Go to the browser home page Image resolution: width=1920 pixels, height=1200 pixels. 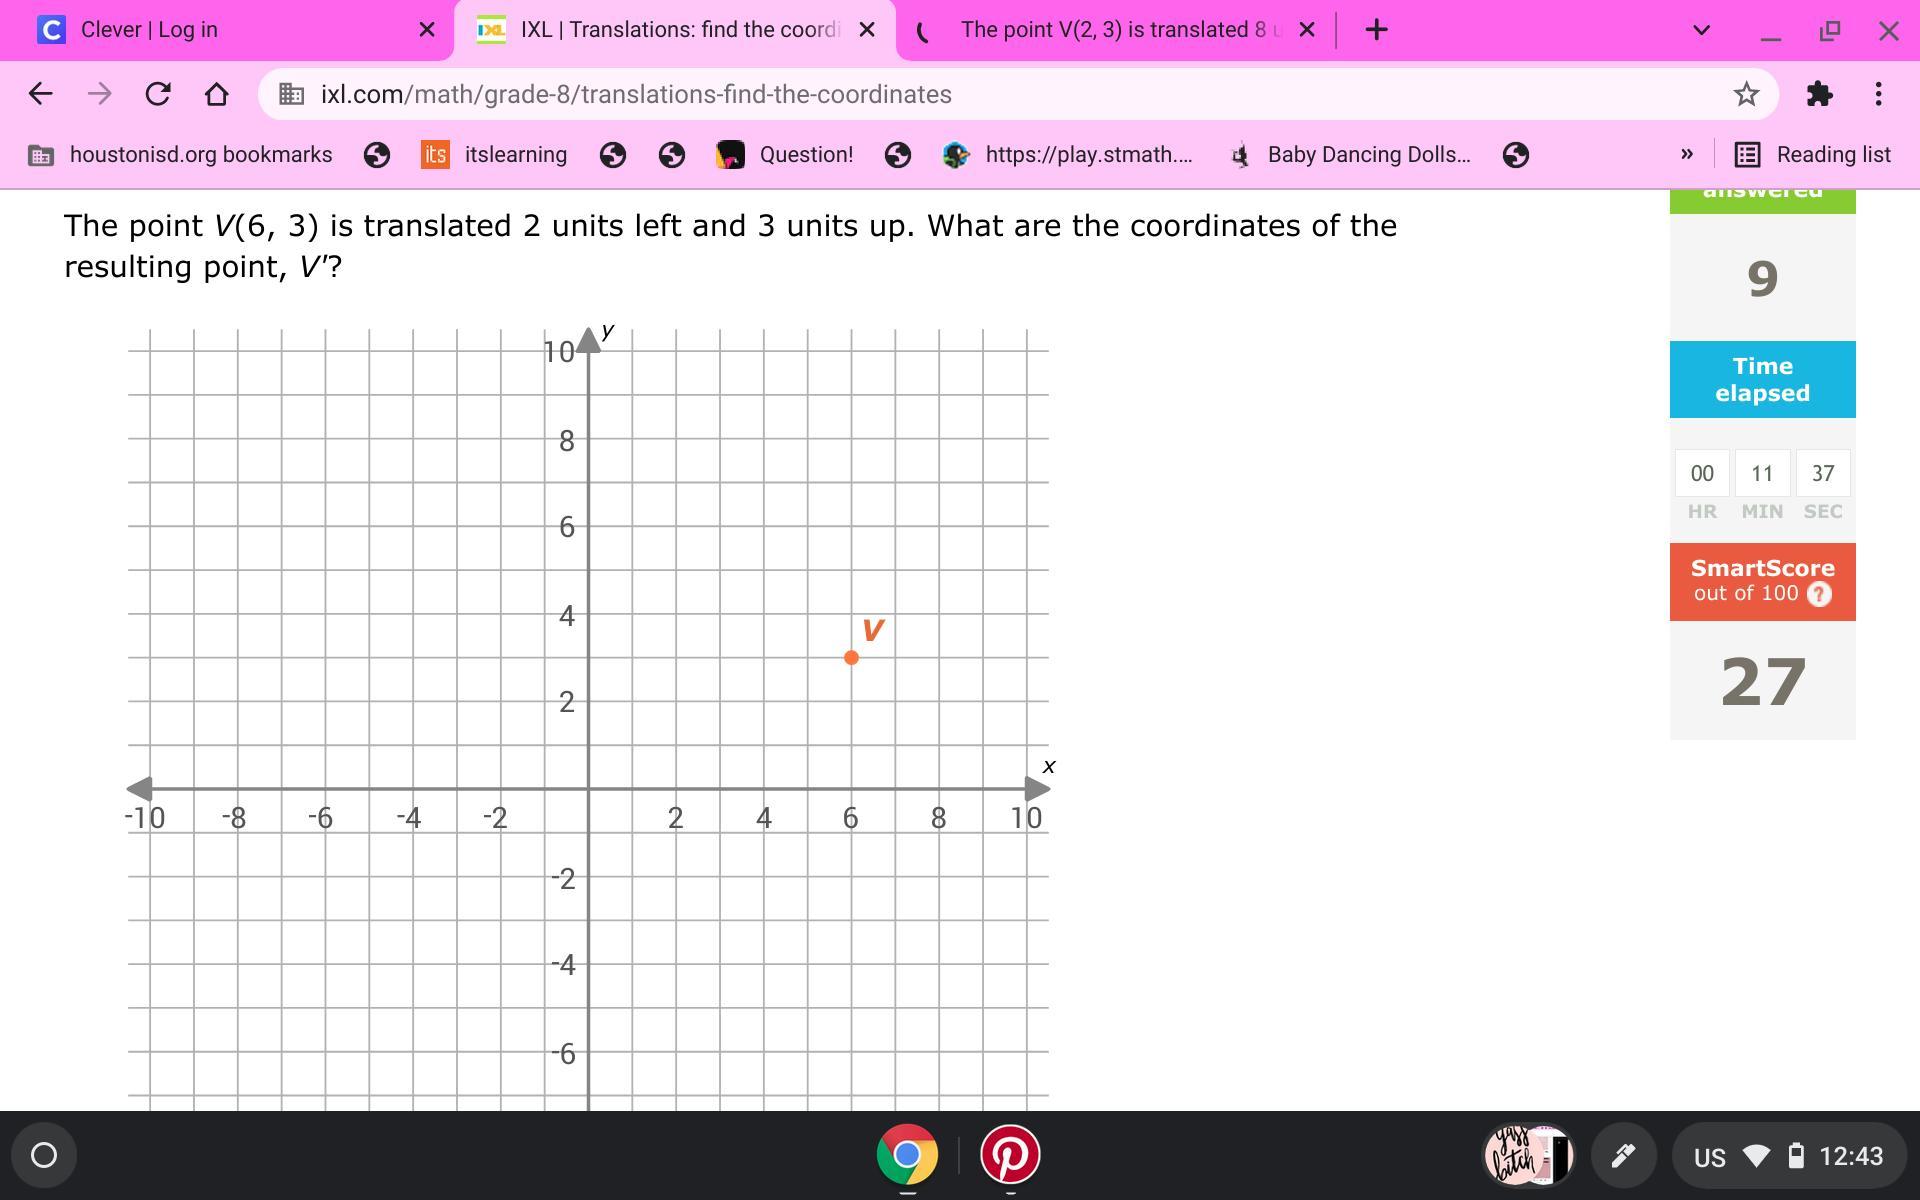[216, 94]
